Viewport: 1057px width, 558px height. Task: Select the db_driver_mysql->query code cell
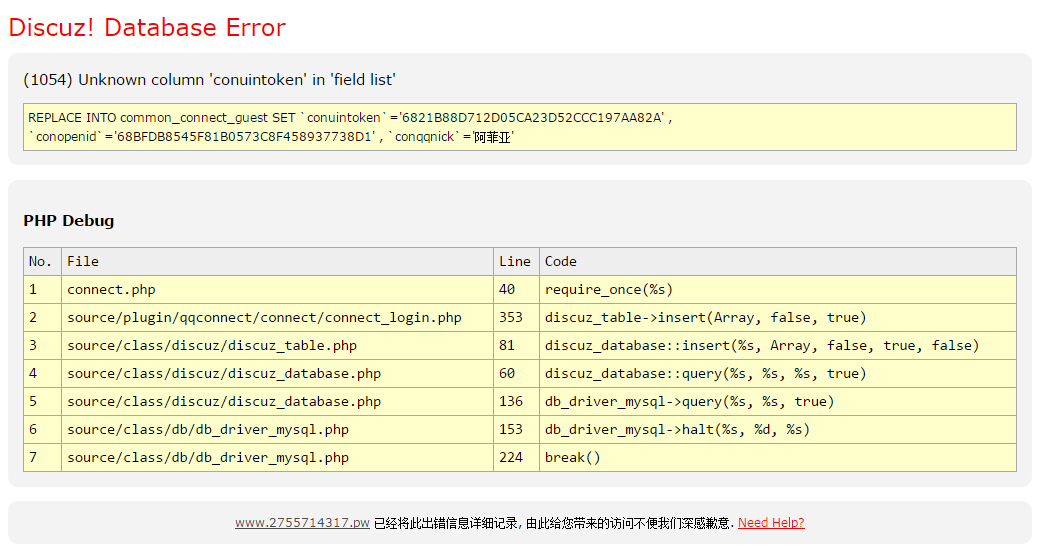[778, 402]
